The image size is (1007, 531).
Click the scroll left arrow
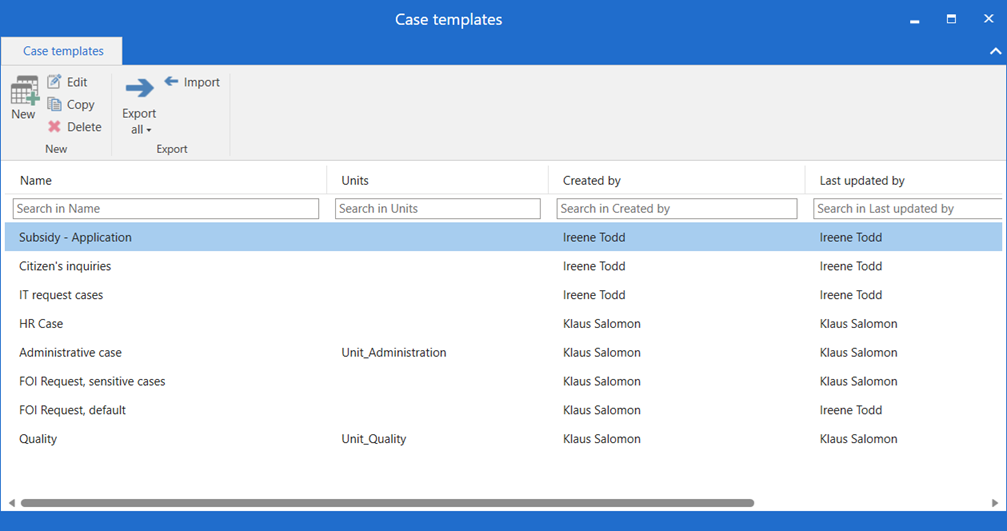[12, 503]
